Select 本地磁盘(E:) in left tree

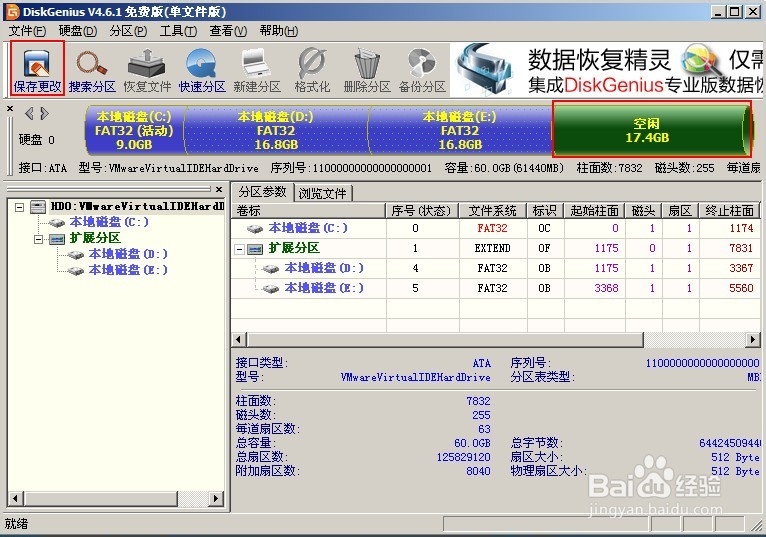(x=128, y=270)
